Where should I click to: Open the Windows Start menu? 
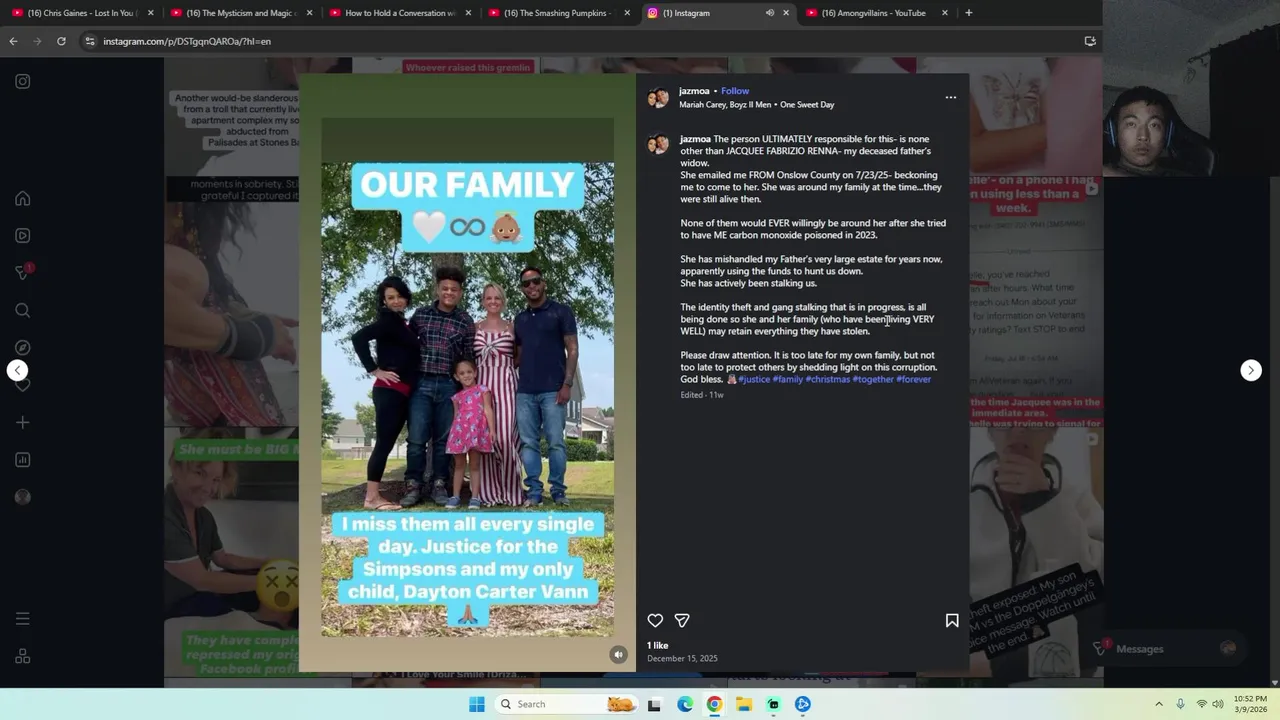pos(477,704)
